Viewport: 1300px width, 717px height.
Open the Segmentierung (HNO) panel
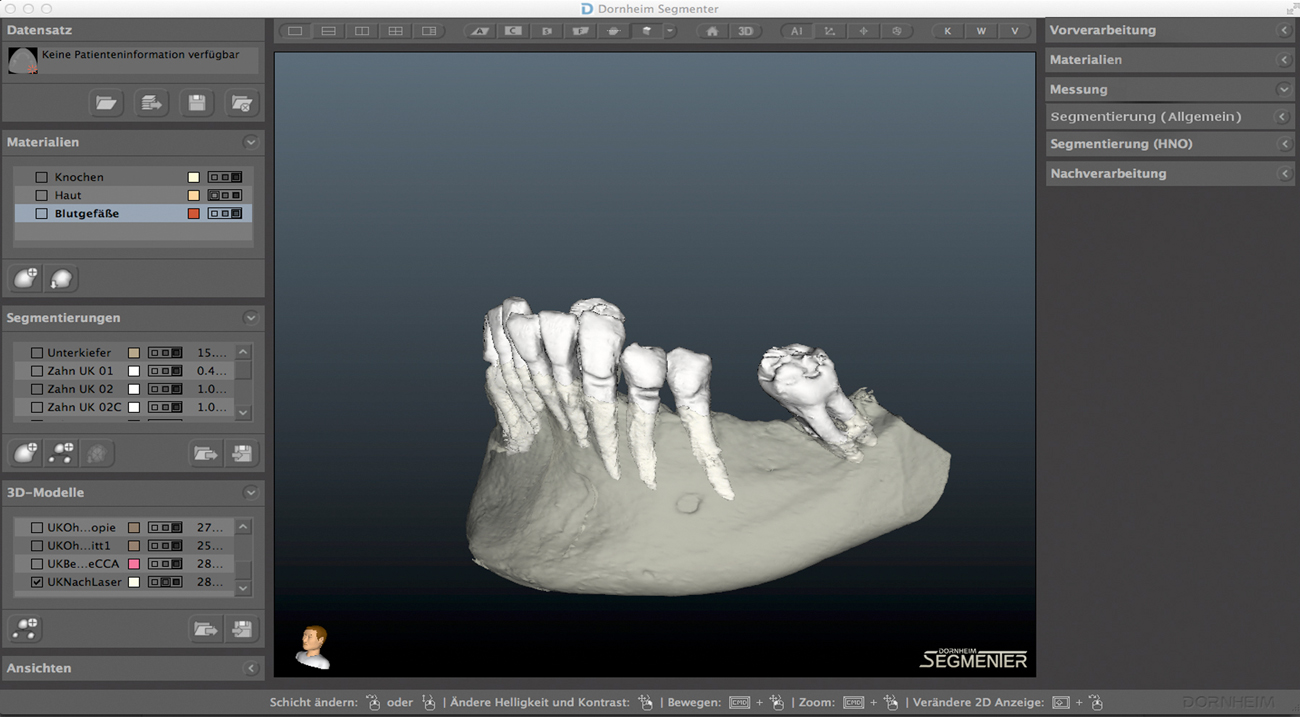coord(1283,144)
